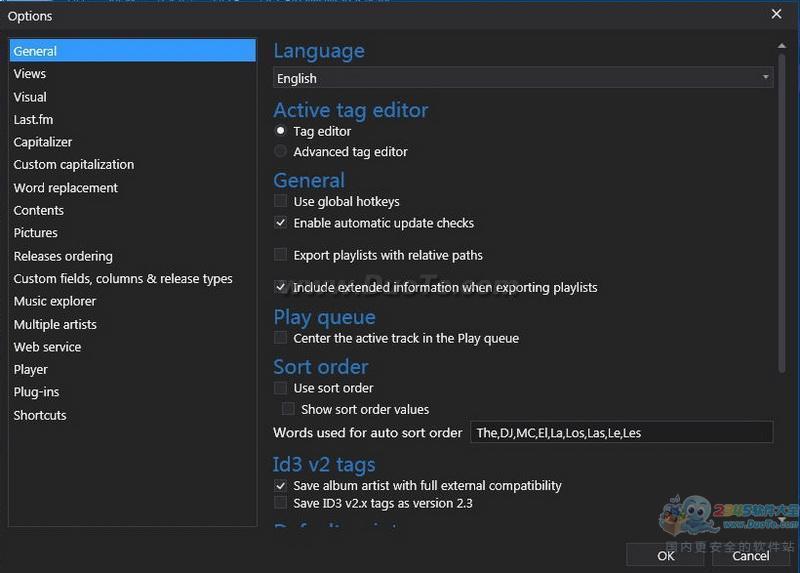
Task: Click the scrollbar up arrow
Action: coord(782,46)
